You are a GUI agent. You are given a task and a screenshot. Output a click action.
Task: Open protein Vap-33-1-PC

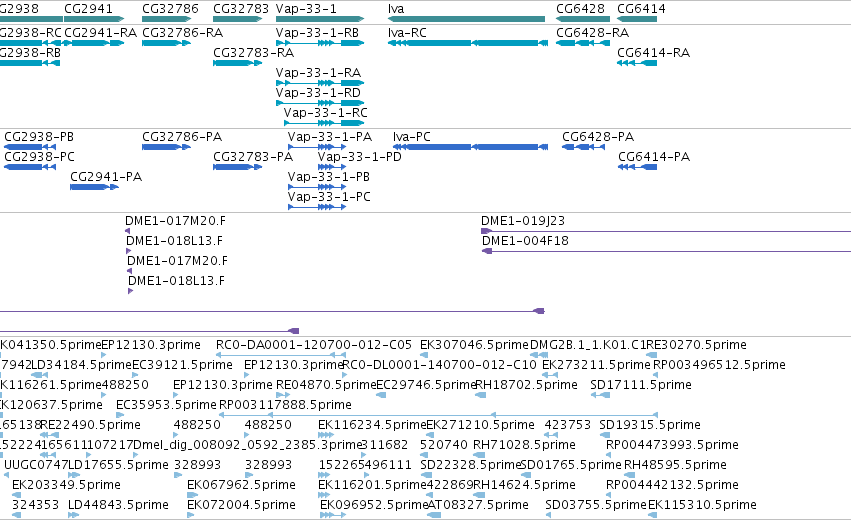coord(329,197)
